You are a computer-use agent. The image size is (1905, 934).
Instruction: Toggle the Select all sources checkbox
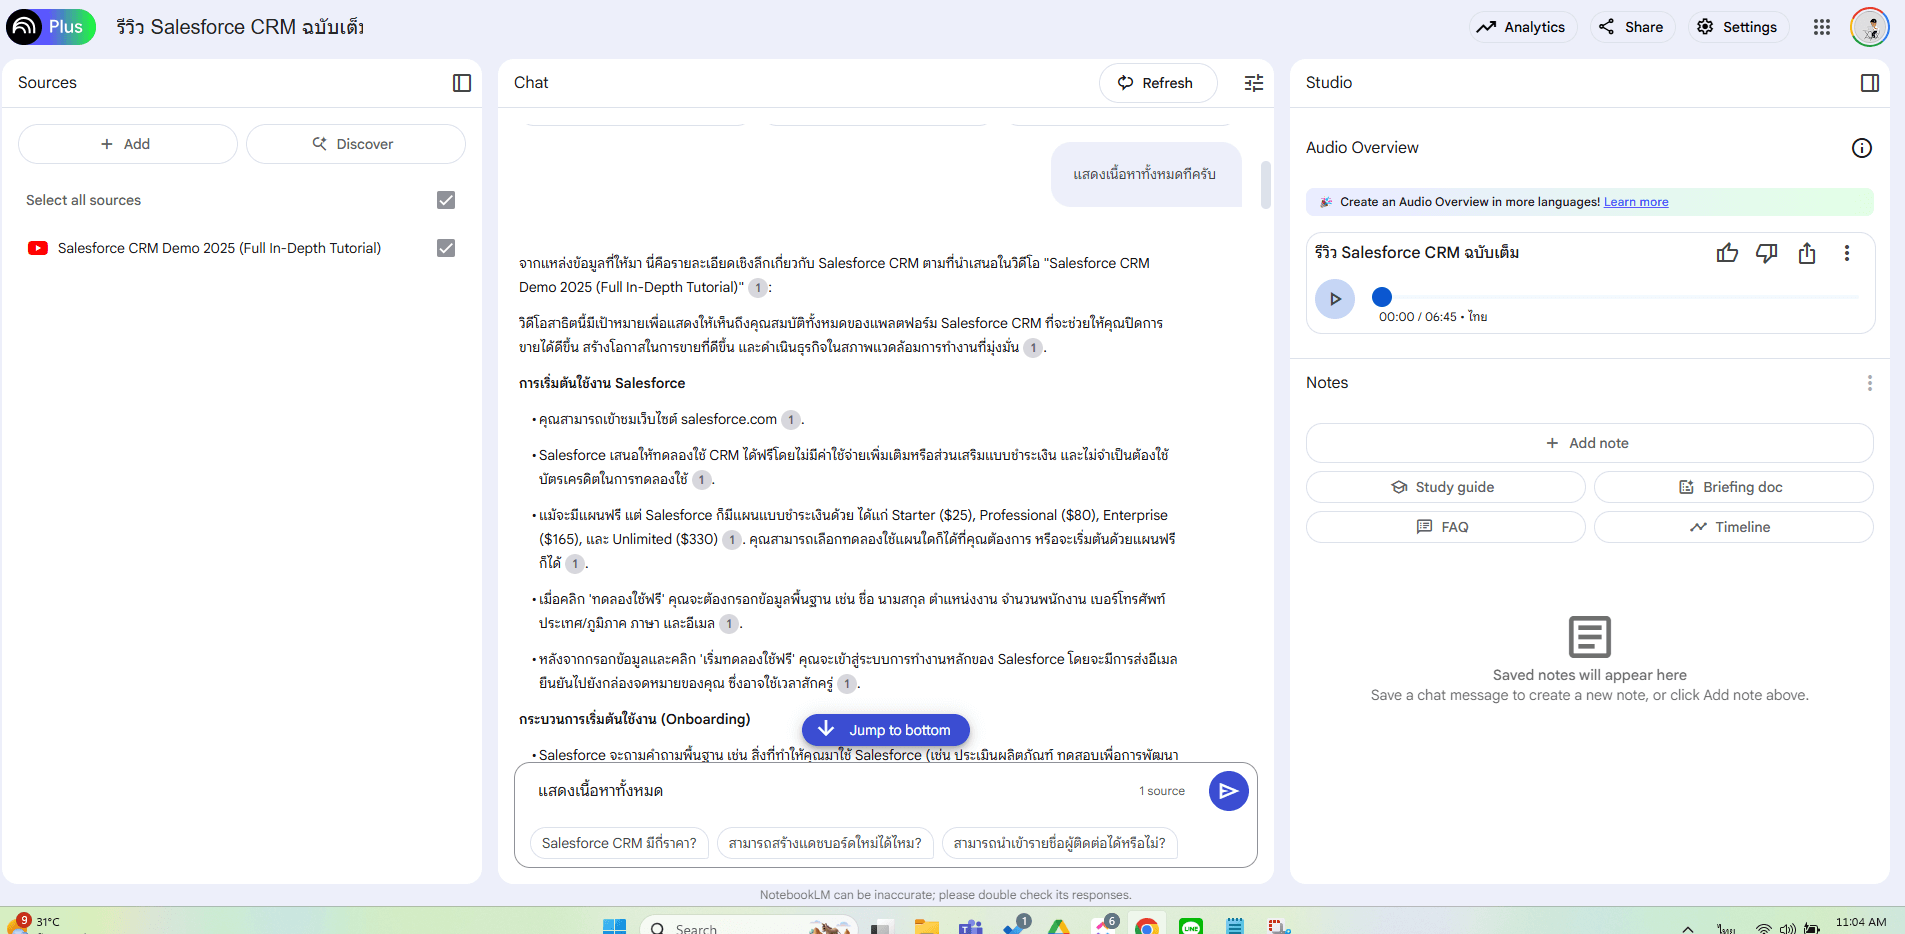coord(446,200)
